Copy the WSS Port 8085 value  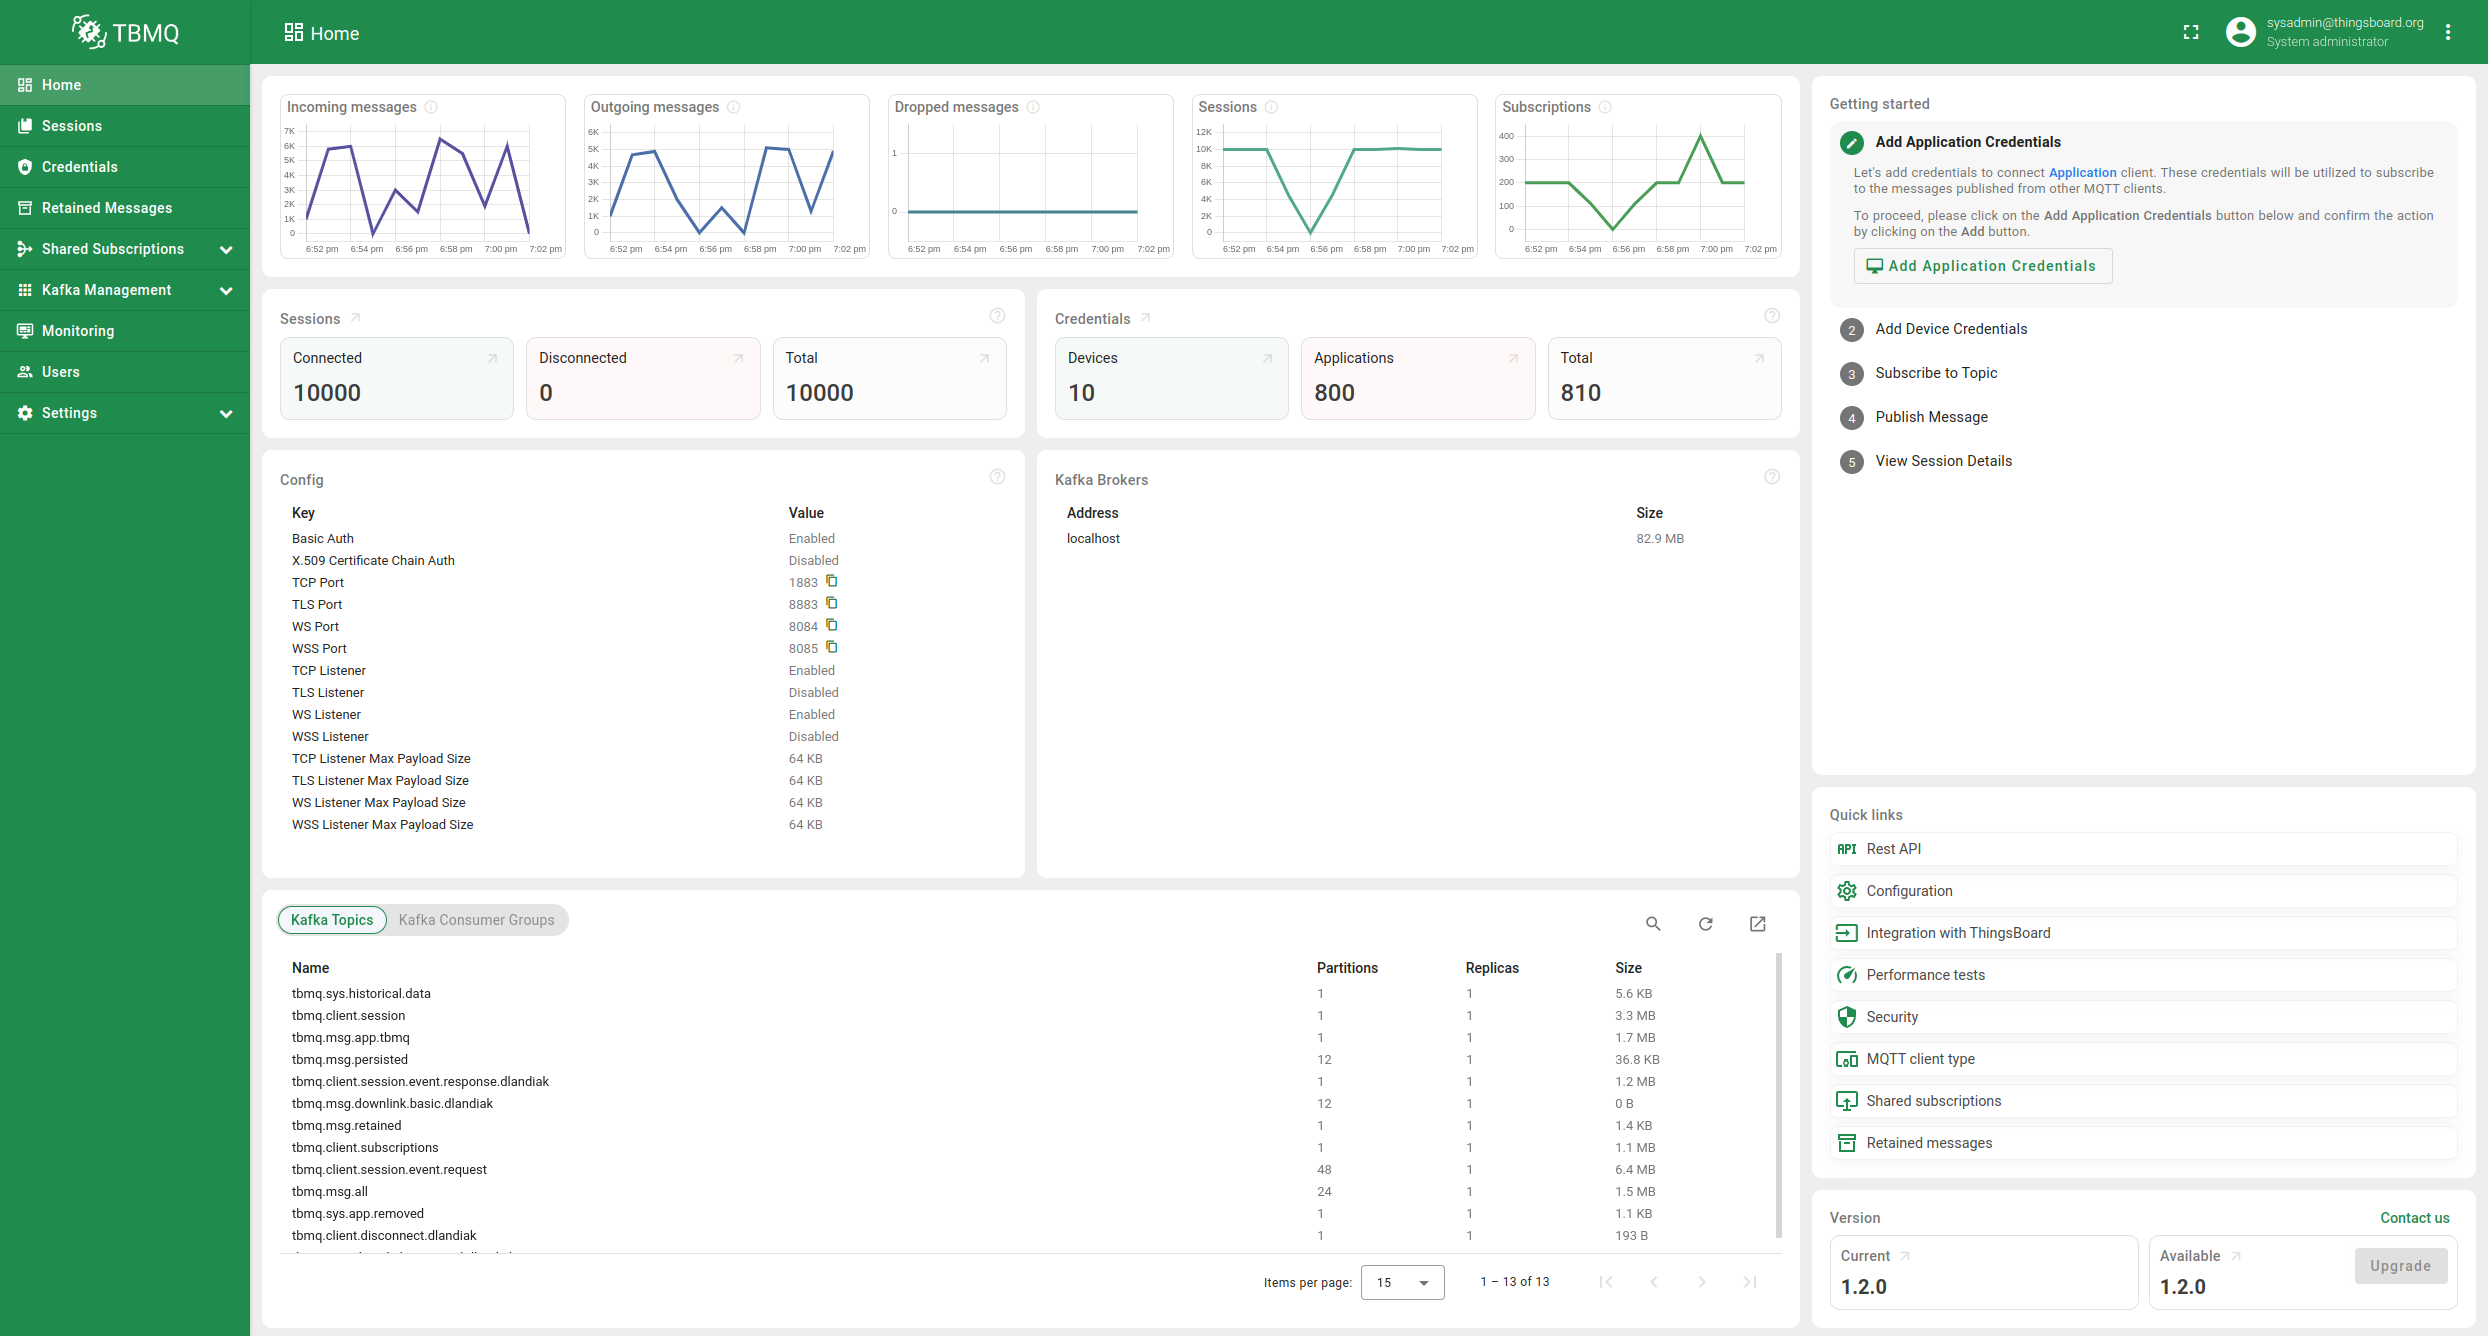pyautogui.click(x=831, y=647)
